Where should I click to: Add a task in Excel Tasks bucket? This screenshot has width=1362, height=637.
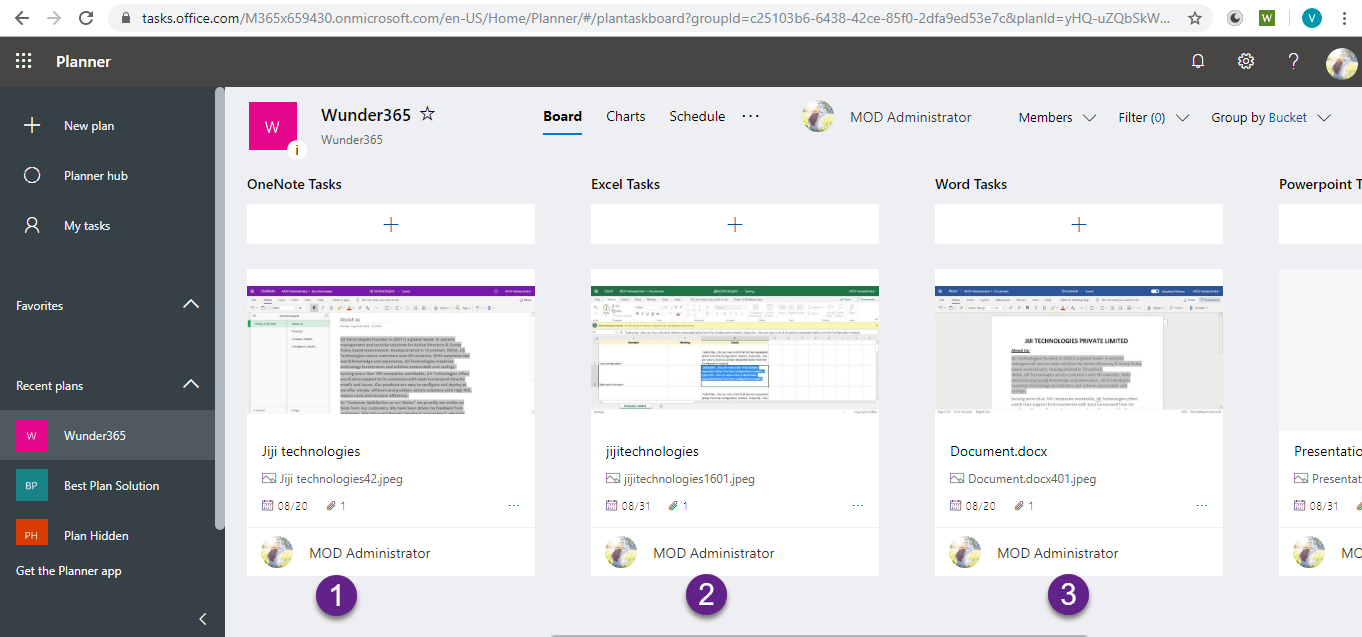tap(735, 225)
